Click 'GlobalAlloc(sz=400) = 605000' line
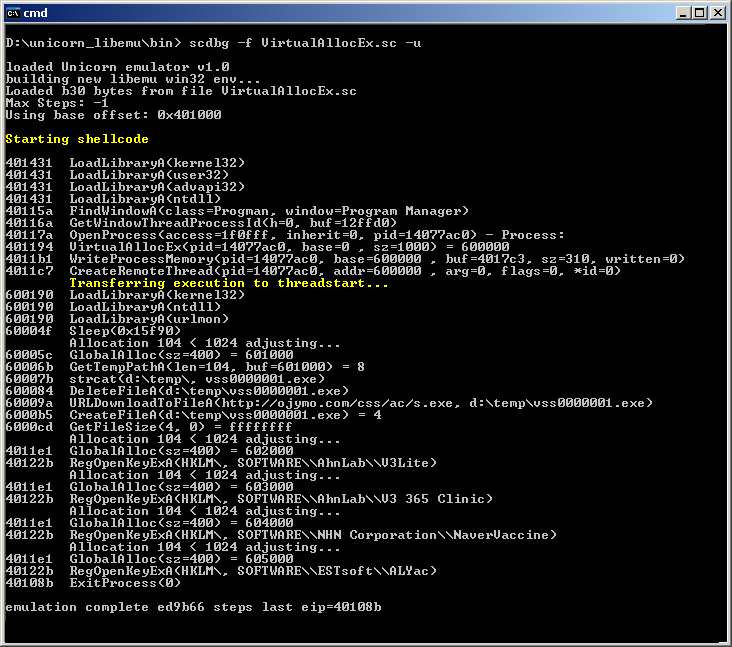This screenshot has width=732, height=647. pyautogui.click(x=149, y=559)
